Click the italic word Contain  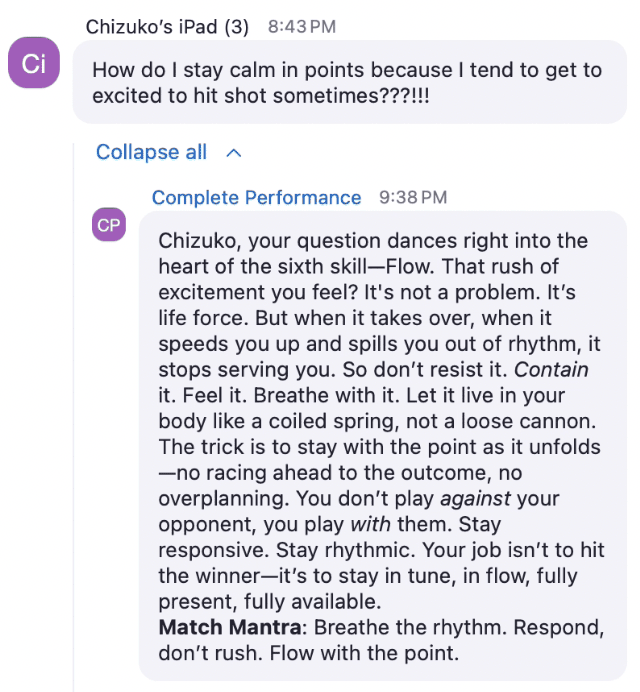point(551,370)
